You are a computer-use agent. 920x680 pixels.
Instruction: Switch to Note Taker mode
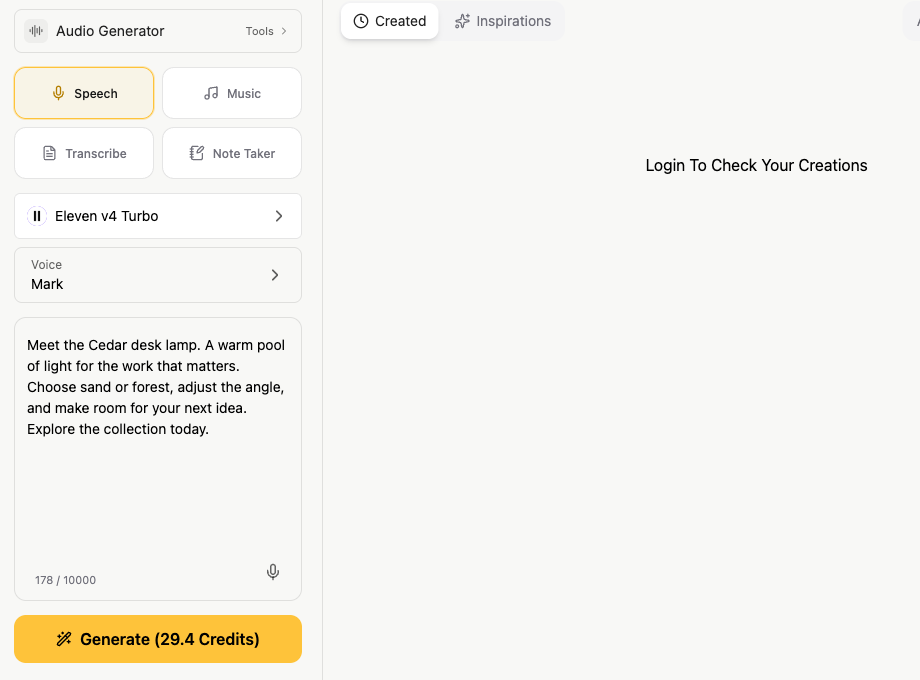point(232,153)
